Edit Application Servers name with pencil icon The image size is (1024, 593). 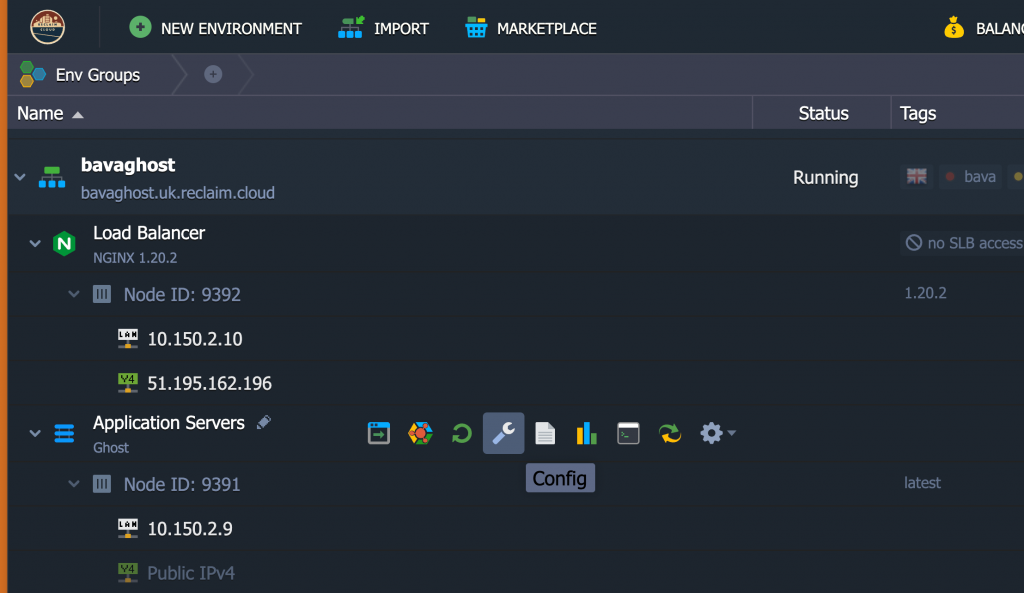pyautogui.click(x=264, y=423)
